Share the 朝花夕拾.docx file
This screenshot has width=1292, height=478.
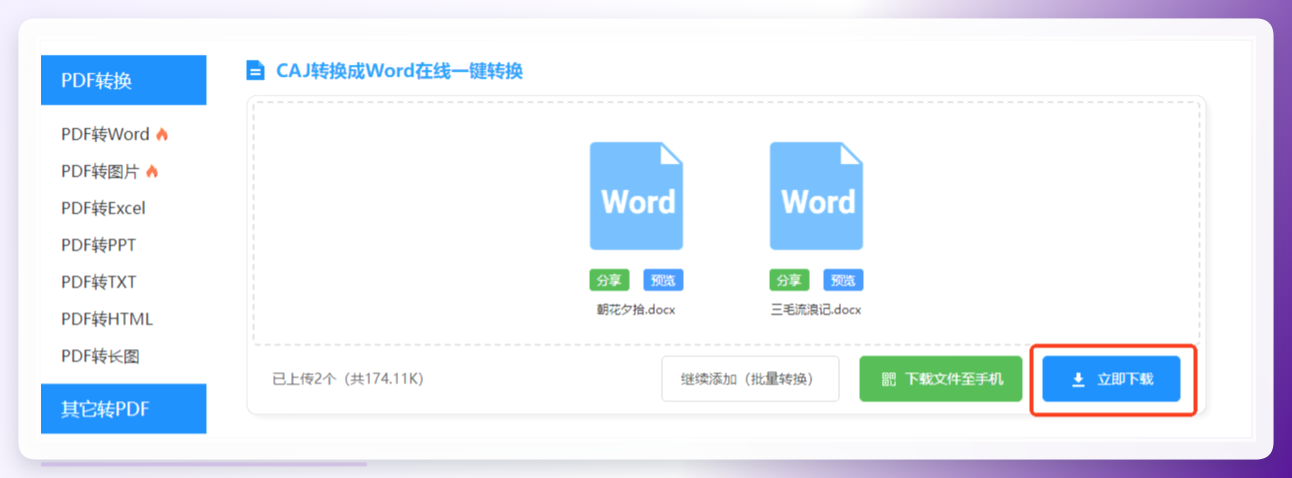609,280
